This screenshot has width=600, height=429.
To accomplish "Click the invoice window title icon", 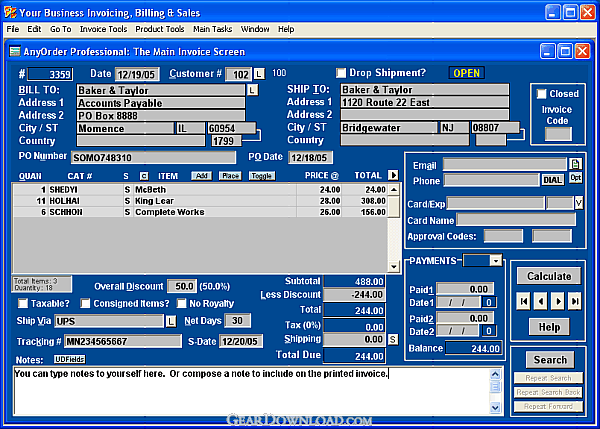I will point(15,51).
